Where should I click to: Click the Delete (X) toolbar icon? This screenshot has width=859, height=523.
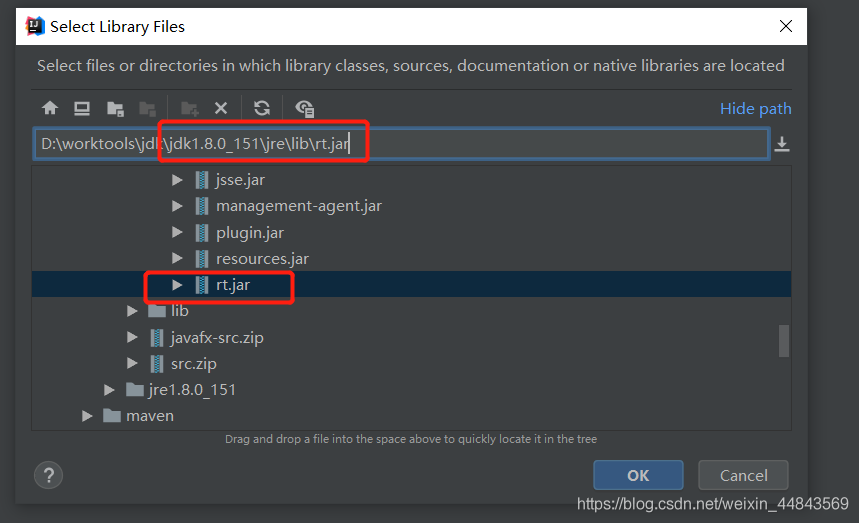221,108
